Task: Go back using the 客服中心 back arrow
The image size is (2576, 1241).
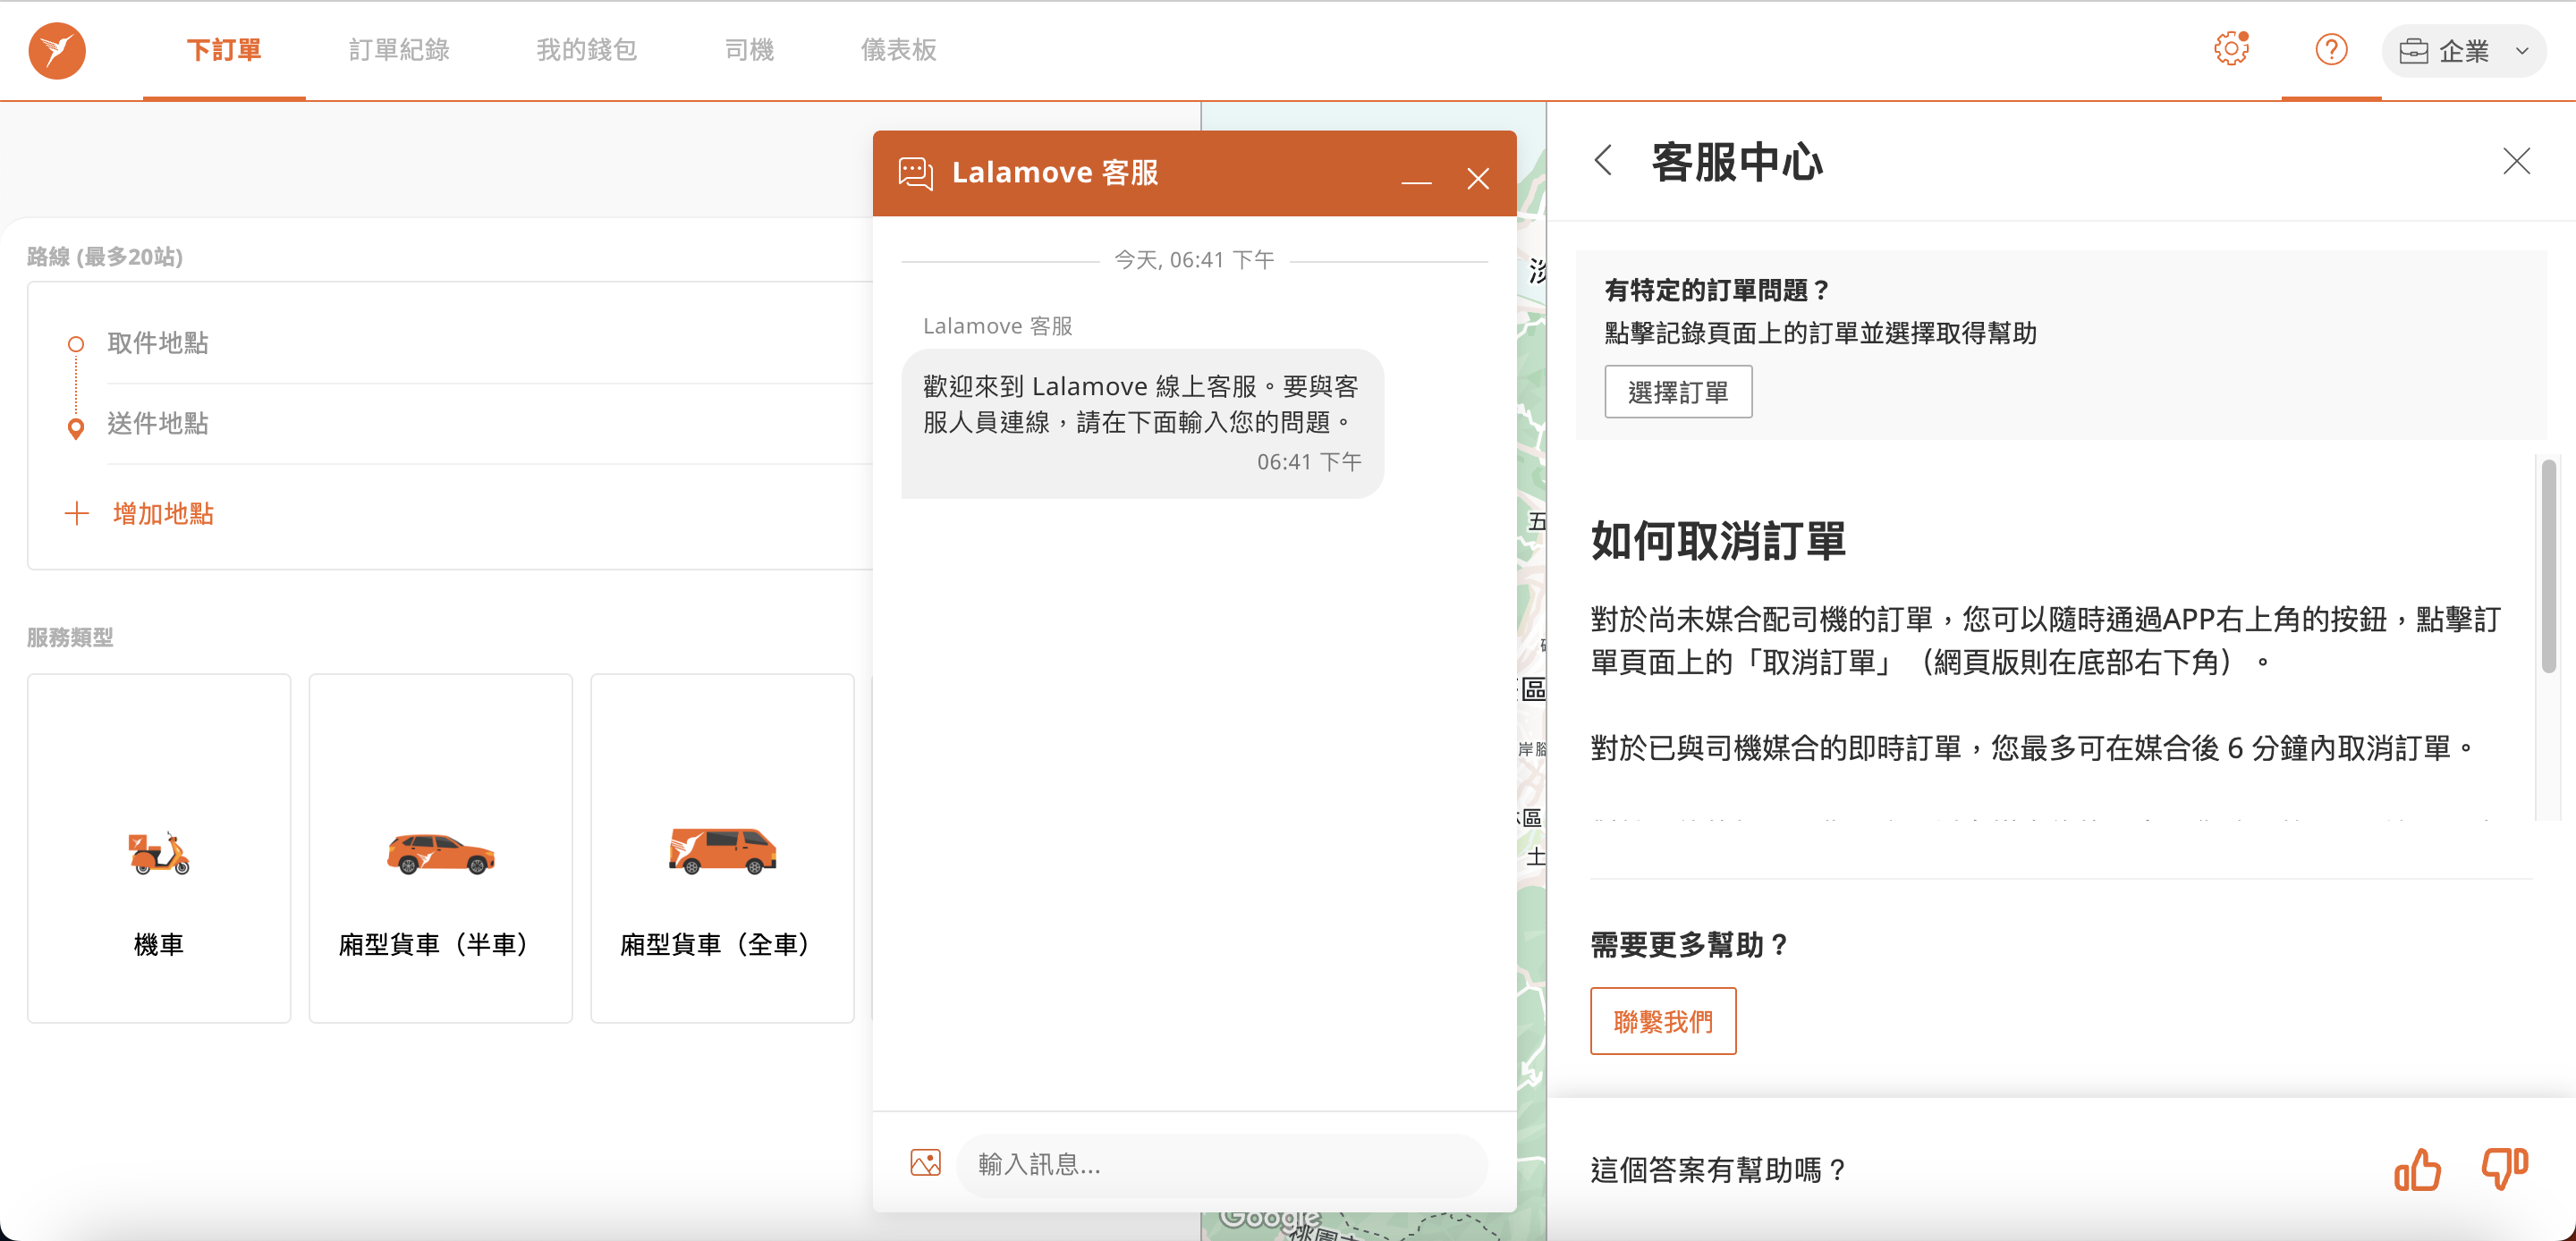Action: coord(1604,160)
